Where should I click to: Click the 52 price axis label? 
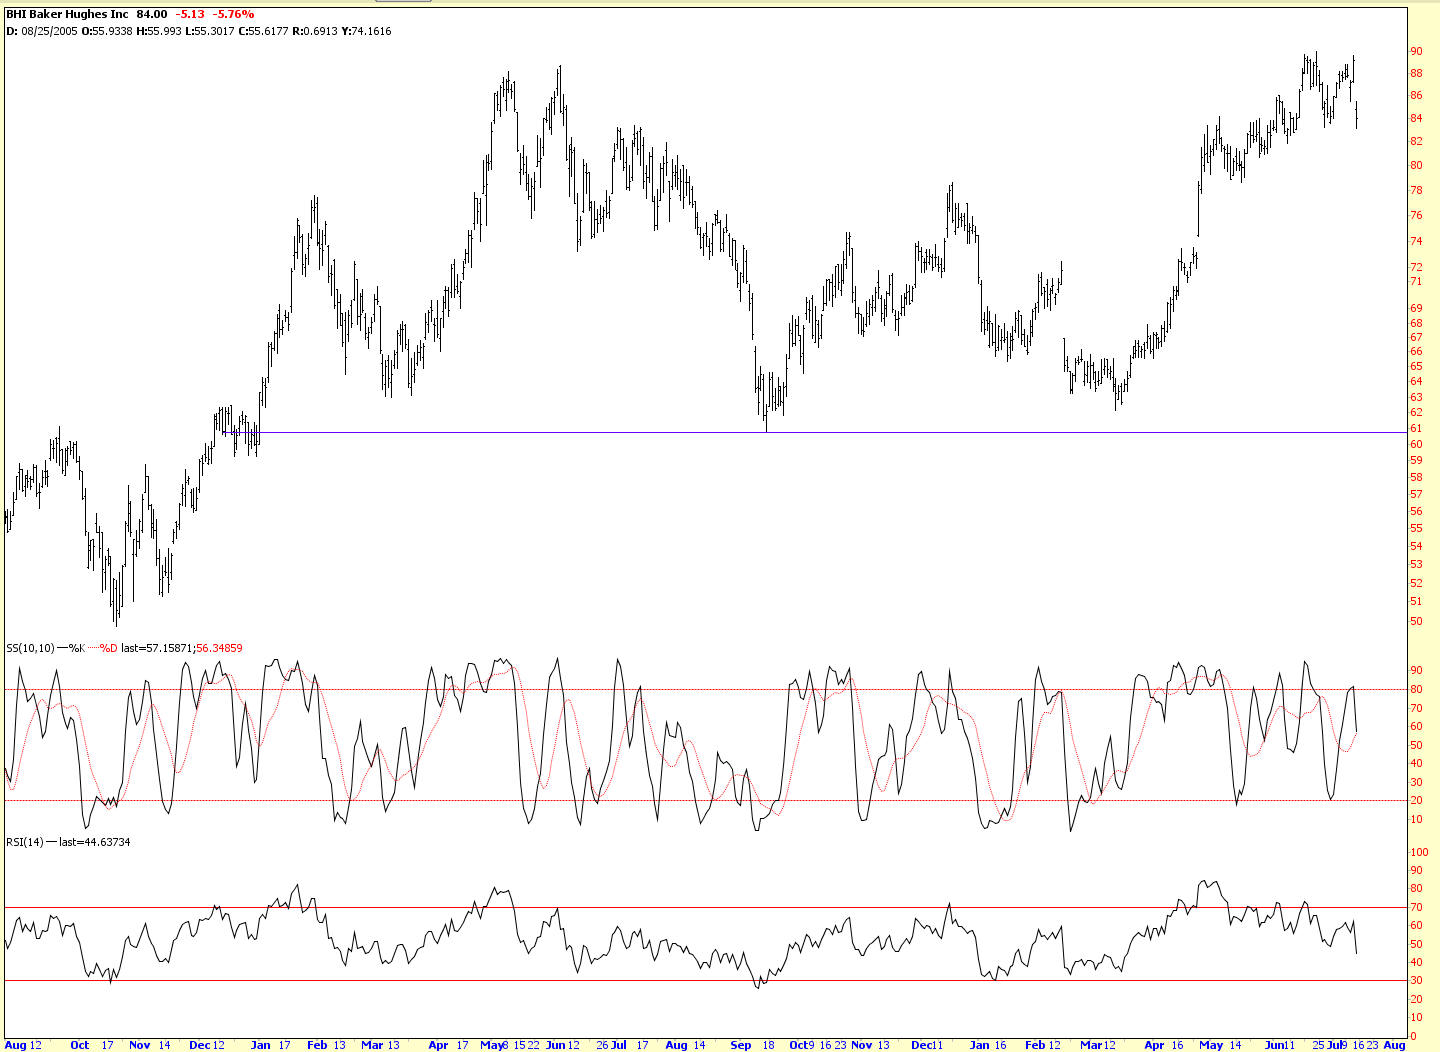pos(1416,584)
